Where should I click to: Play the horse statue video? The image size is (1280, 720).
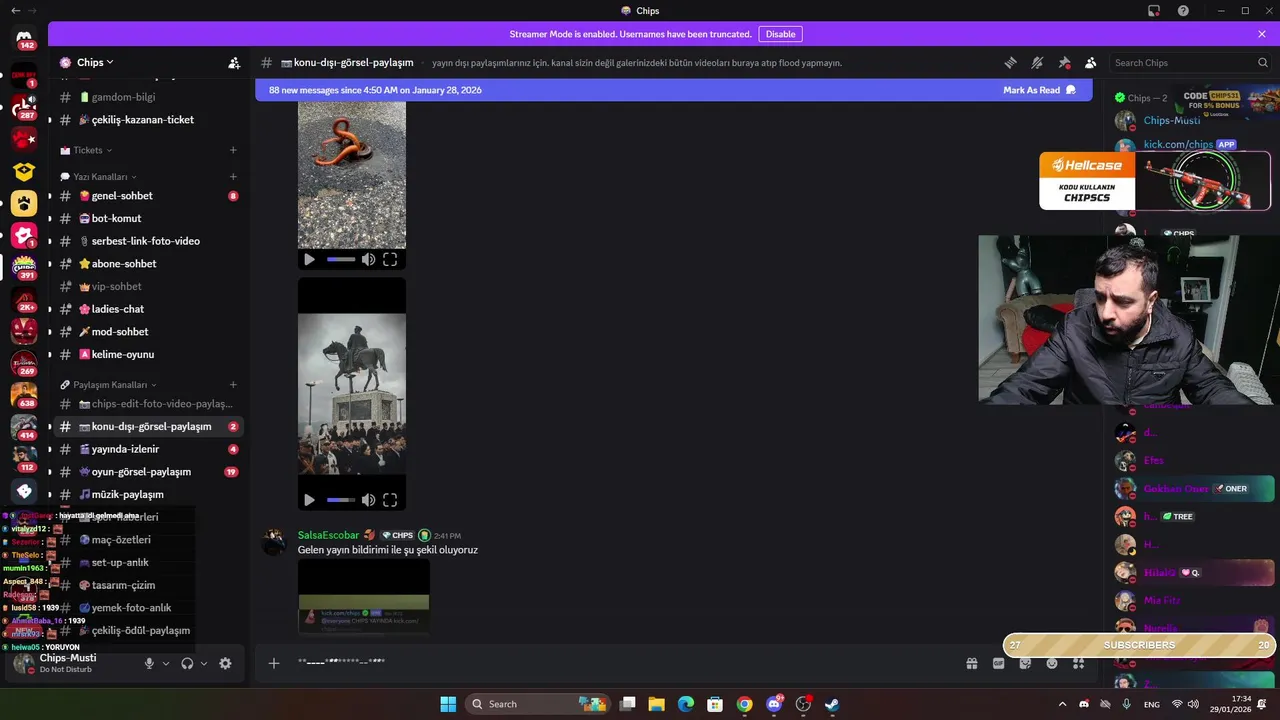[309, 500]
